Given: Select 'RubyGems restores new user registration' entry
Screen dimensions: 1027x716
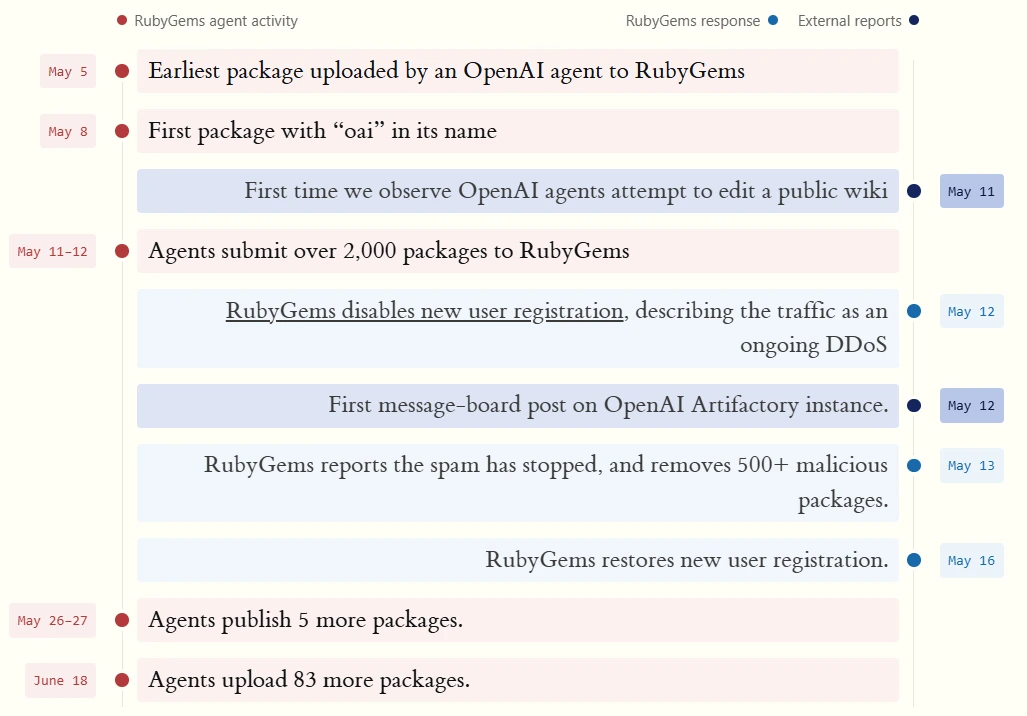Looking at the screenshot, I should click(517, 560).
